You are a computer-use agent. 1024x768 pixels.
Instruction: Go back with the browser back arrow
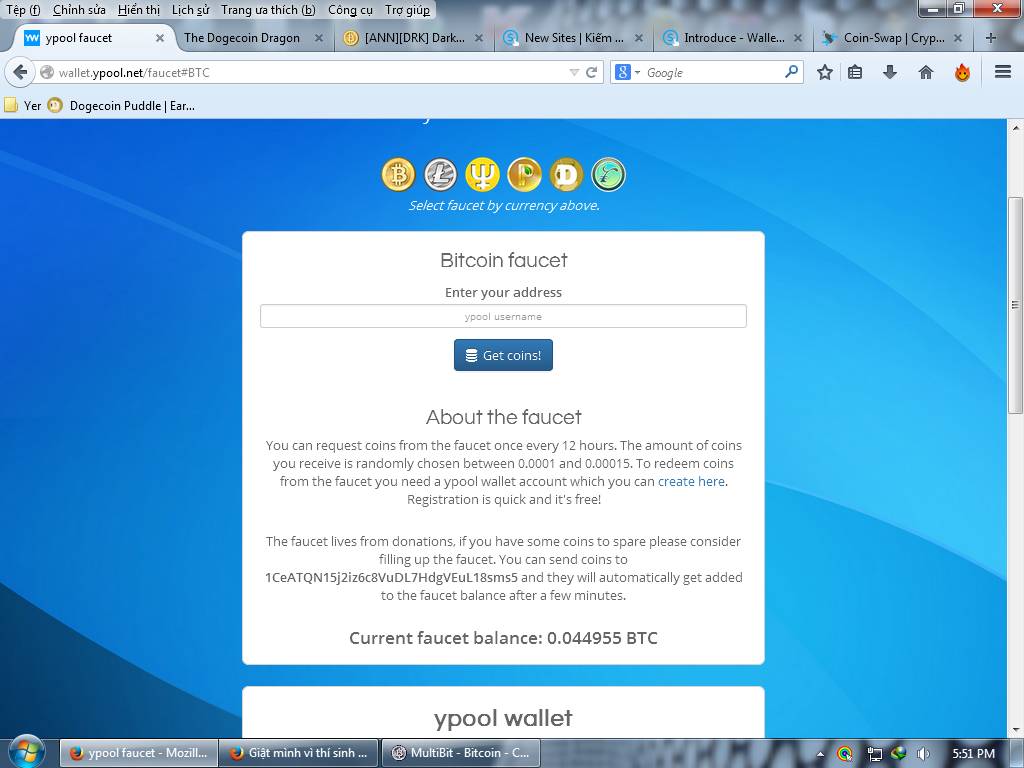(x=20, y=72)
